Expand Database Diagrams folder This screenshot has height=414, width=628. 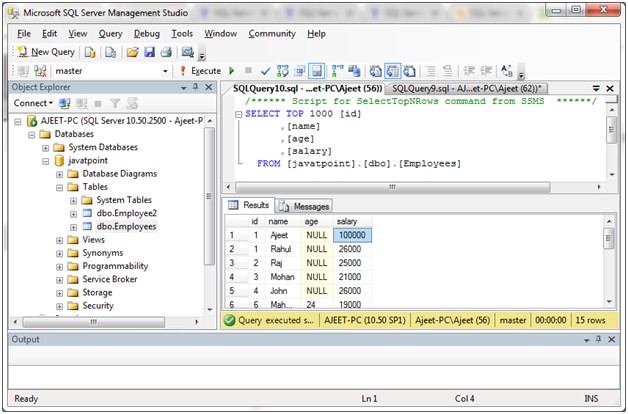(x=59, y=175)
